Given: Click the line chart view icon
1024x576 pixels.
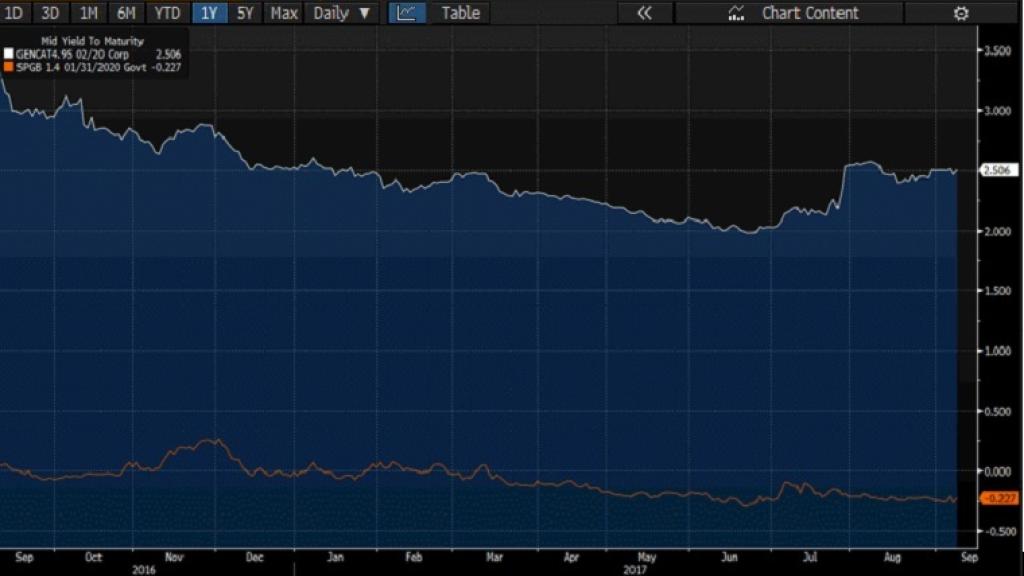Looking at the screenshot, I should pos(406,13).
